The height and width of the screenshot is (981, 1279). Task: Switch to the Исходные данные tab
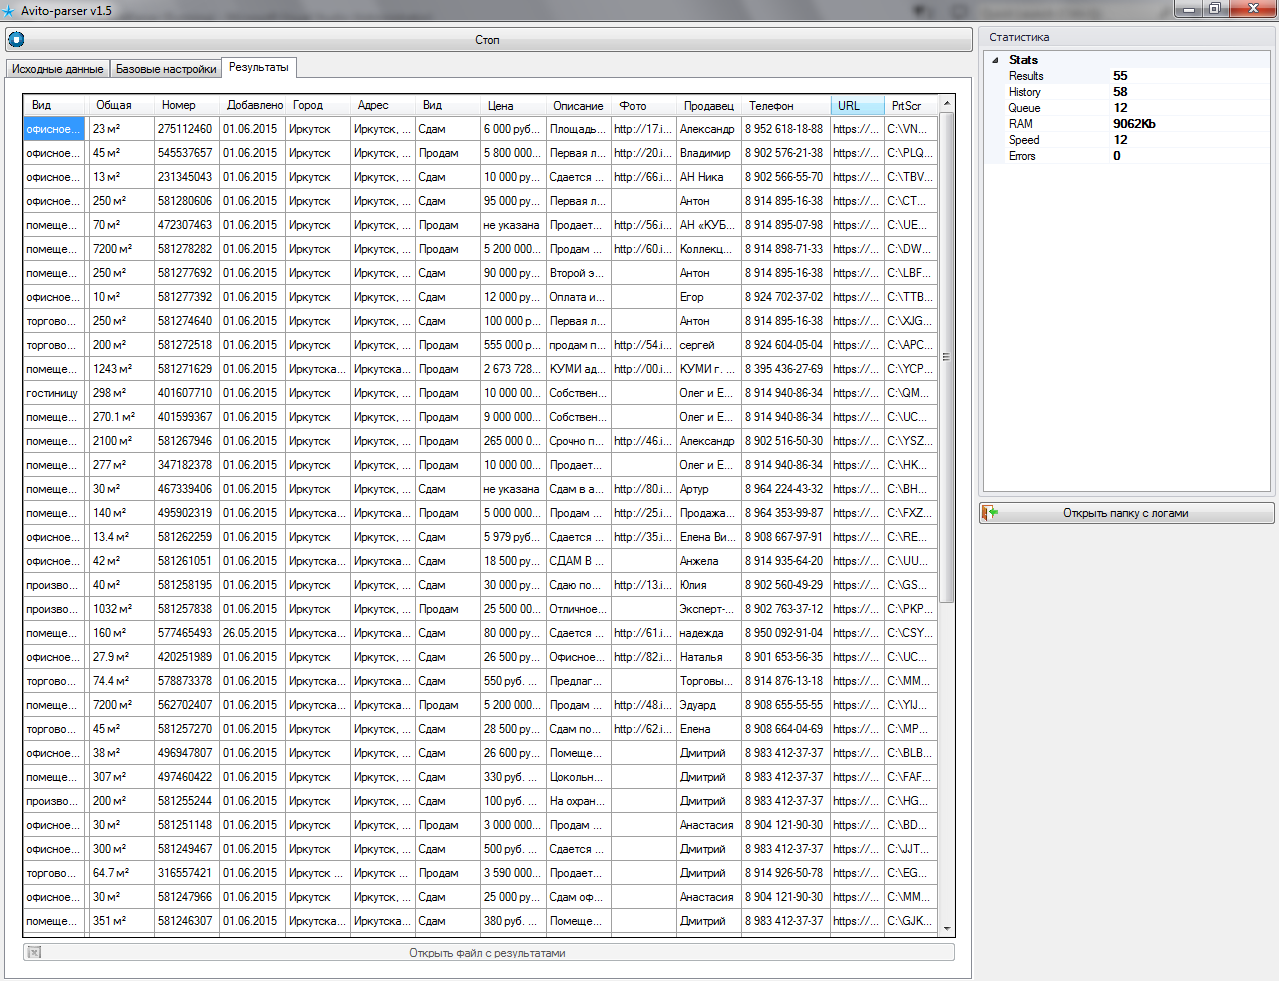click(57, 69)
